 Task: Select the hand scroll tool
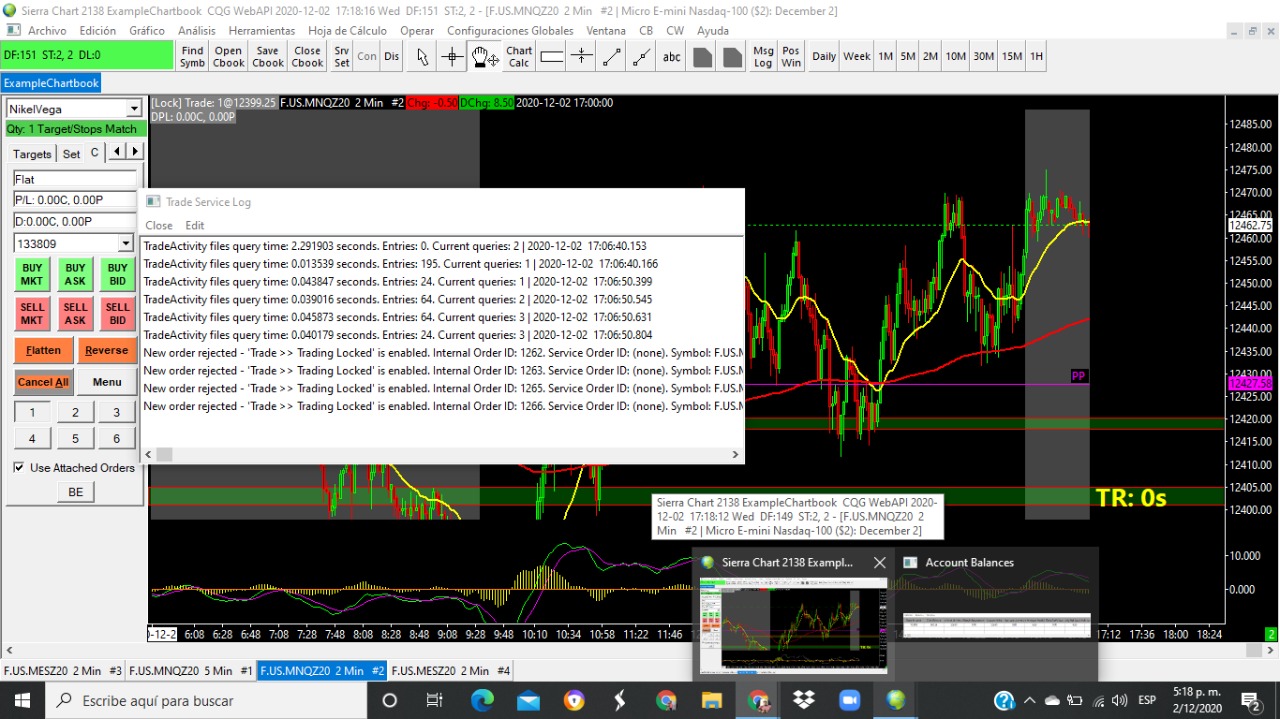[484, 57]
